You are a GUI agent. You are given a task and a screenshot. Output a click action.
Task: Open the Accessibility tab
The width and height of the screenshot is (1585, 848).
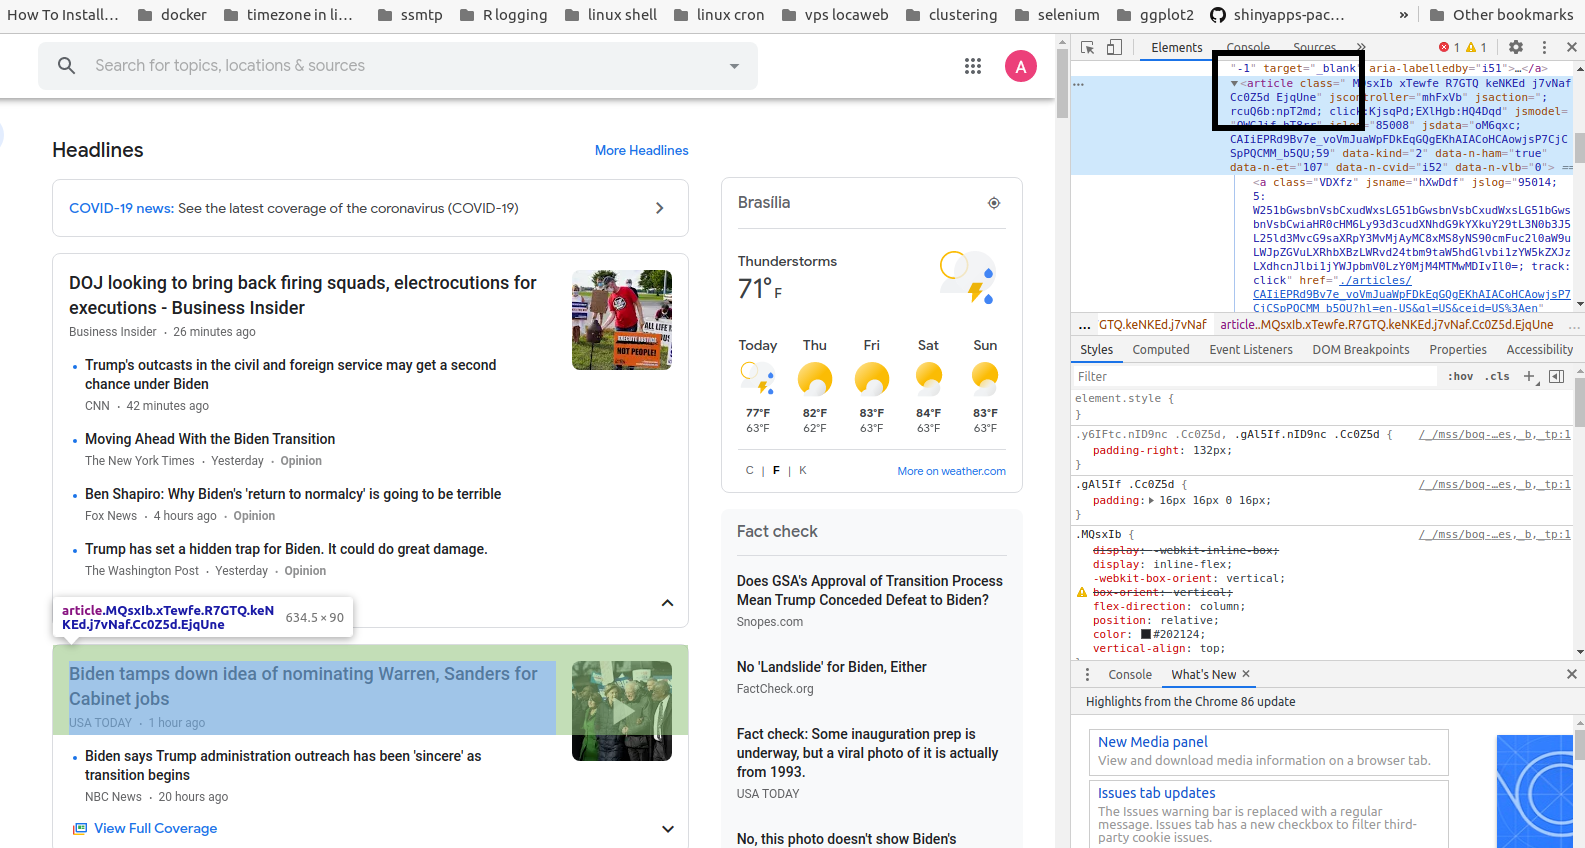(1540, 350)
